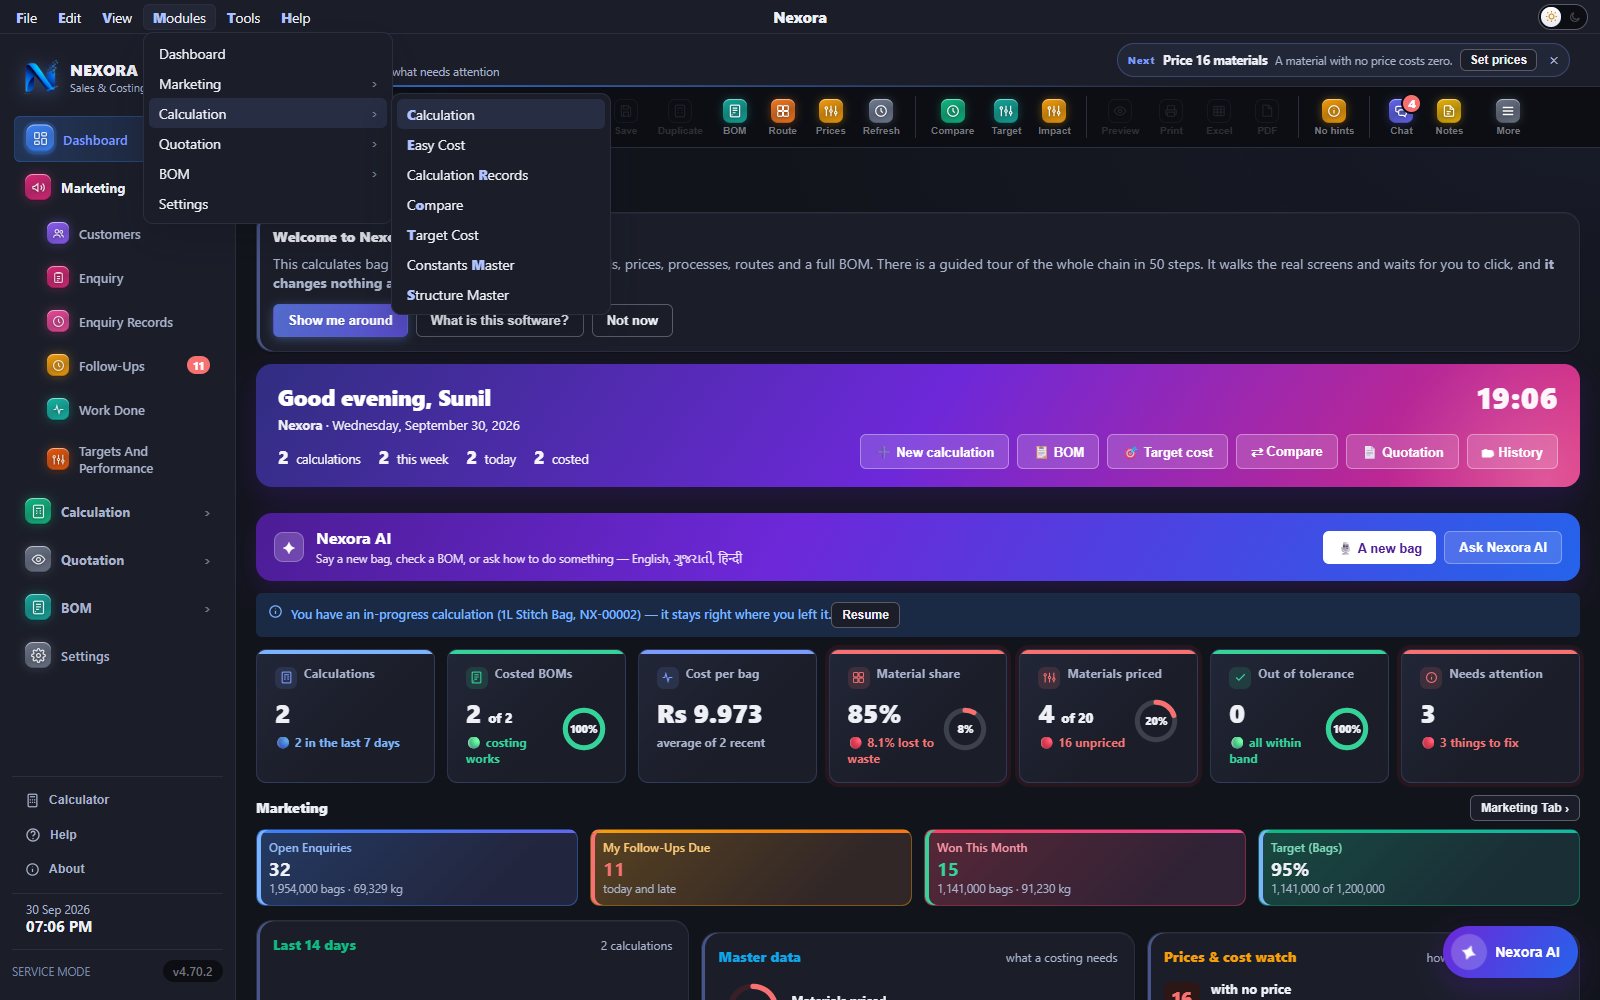
Task: Toggle the light/dark theme switch
Action: (x=1562, y=17)
